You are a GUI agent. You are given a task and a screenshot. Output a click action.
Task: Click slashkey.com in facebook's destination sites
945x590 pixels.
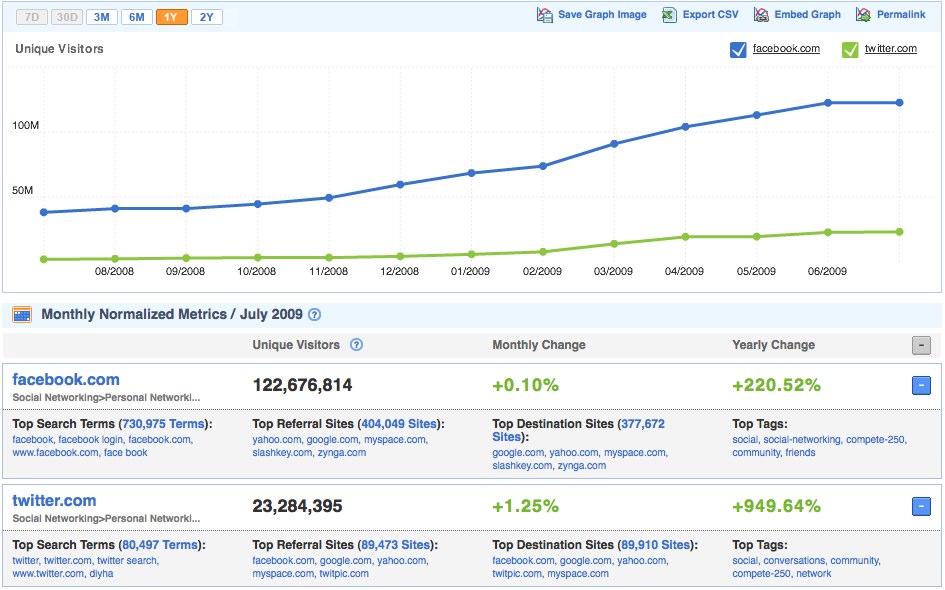522,466
